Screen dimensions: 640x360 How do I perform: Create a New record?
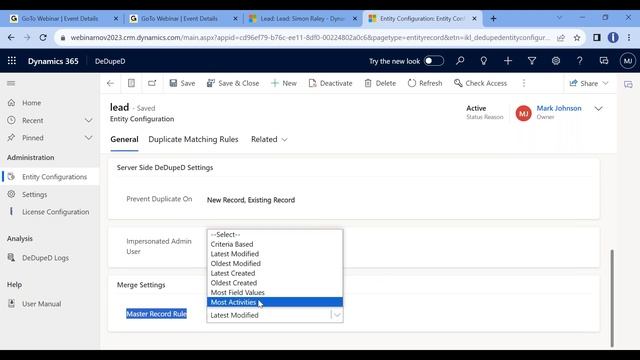click(284, 83)
